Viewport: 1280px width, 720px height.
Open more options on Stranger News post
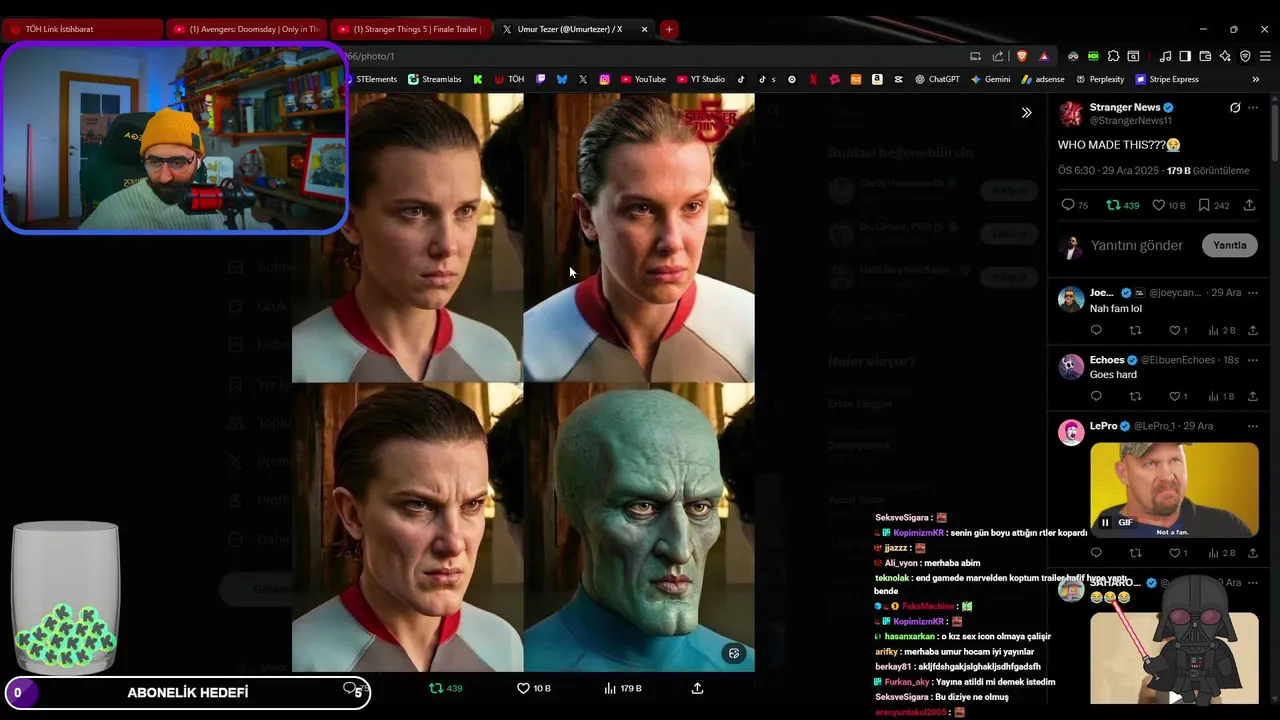click(x=1253, y=107)
